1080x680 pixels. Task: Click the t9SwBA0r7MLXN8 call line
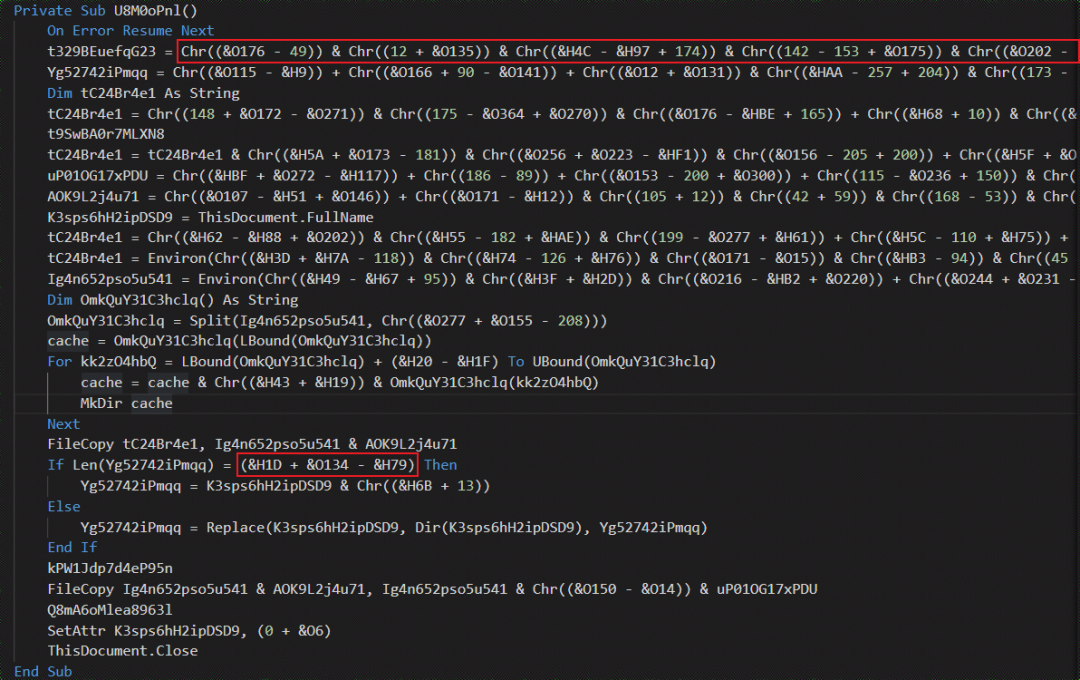click(105, 134)
